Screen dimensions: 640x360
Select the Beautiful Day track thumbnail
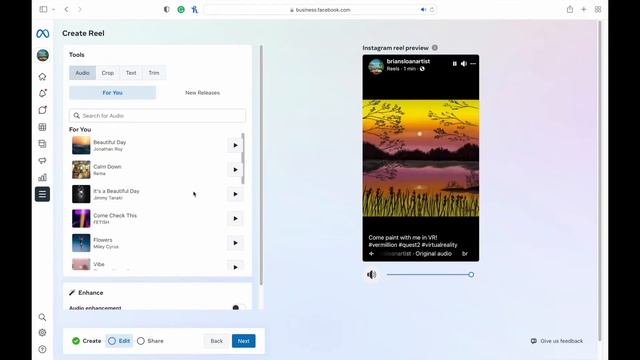(81, 145)
